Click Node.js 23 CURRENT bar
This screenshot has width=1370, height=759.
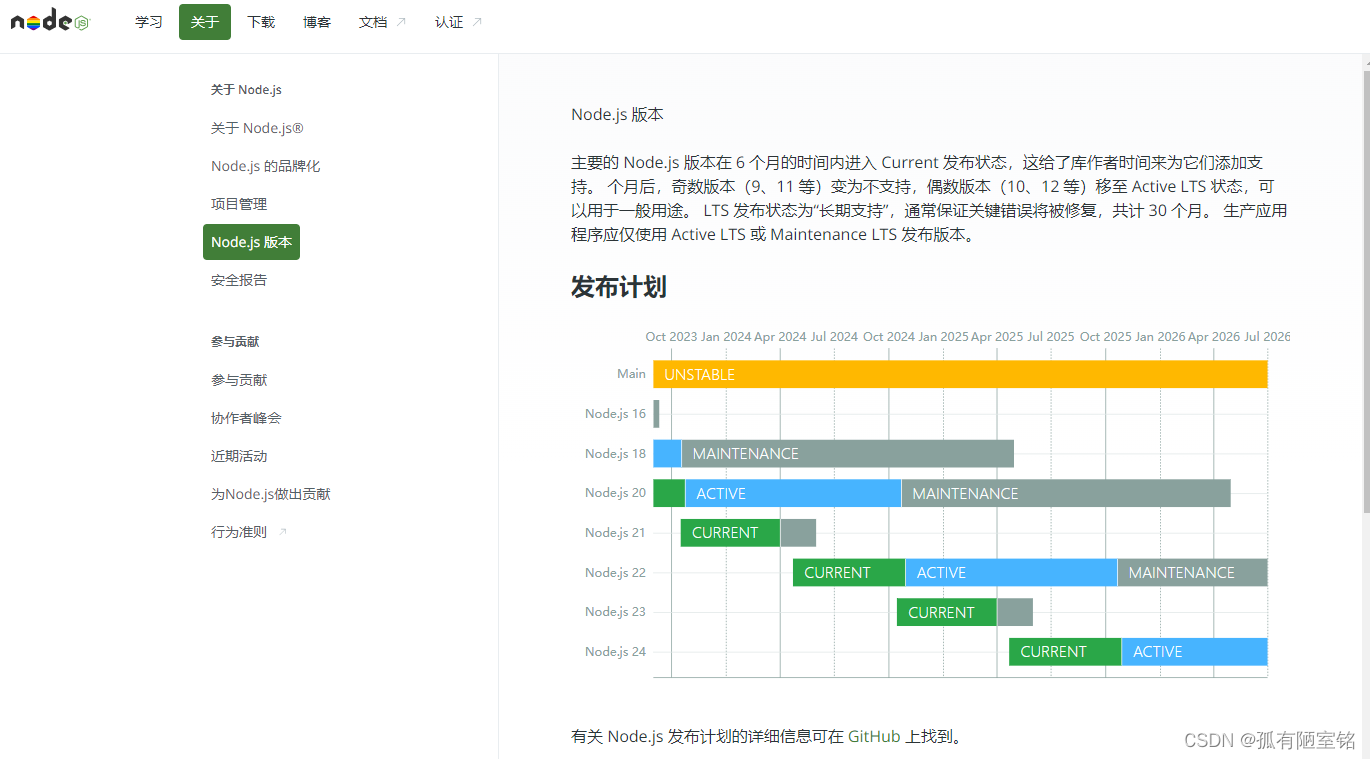(x=947, y=612)
